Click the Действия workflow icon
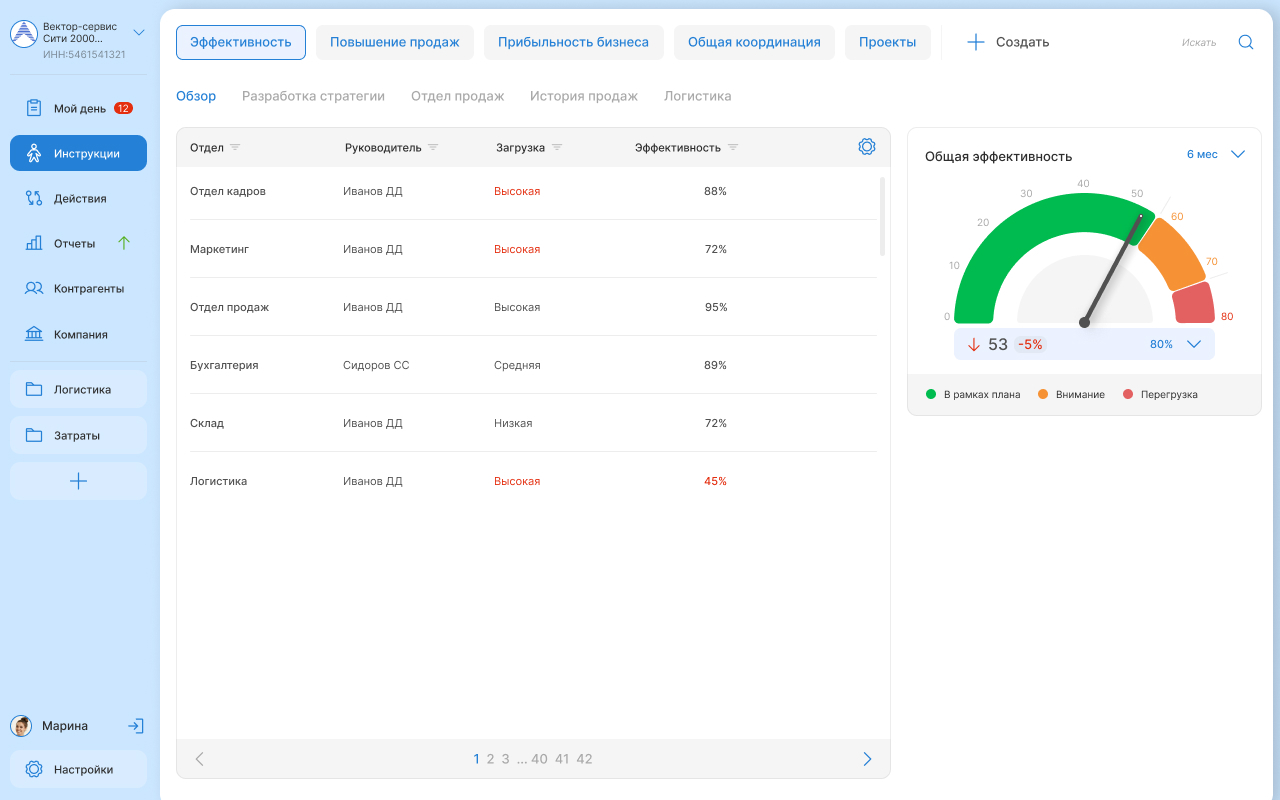Viewport: 1280px width, 800px height. 34,198
